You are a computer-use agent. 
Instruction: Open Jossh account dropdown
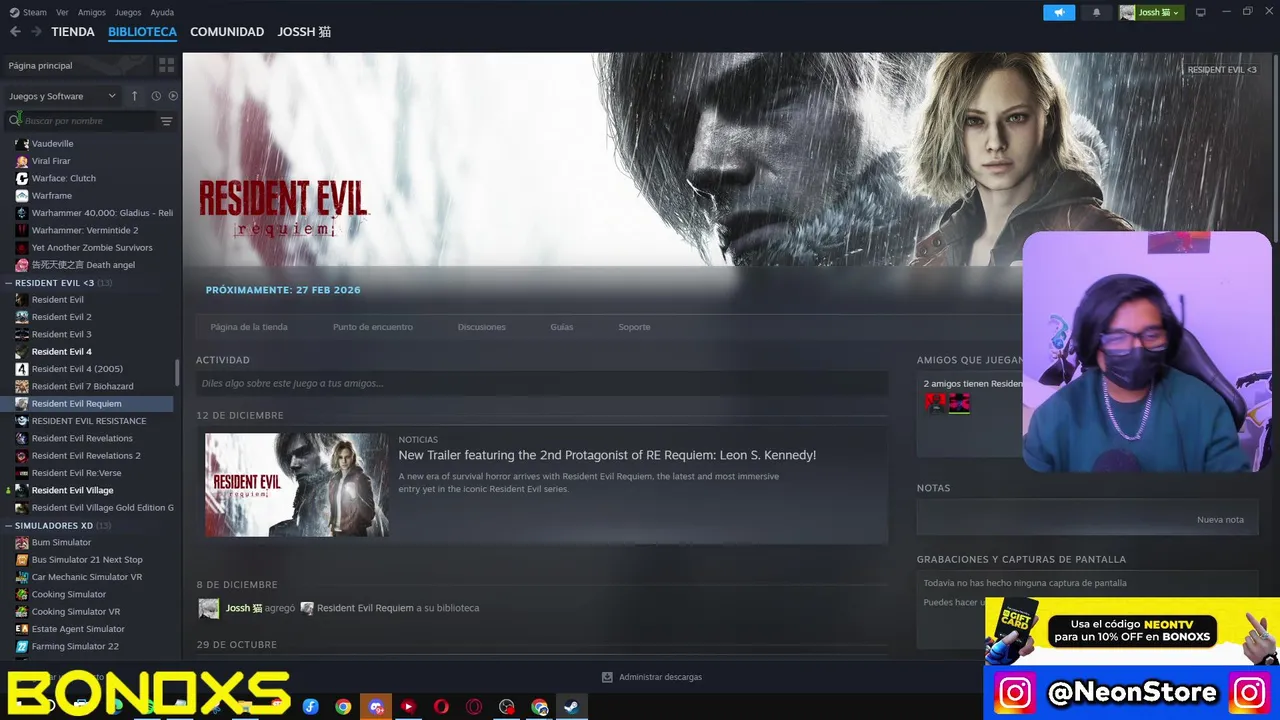1150,12
